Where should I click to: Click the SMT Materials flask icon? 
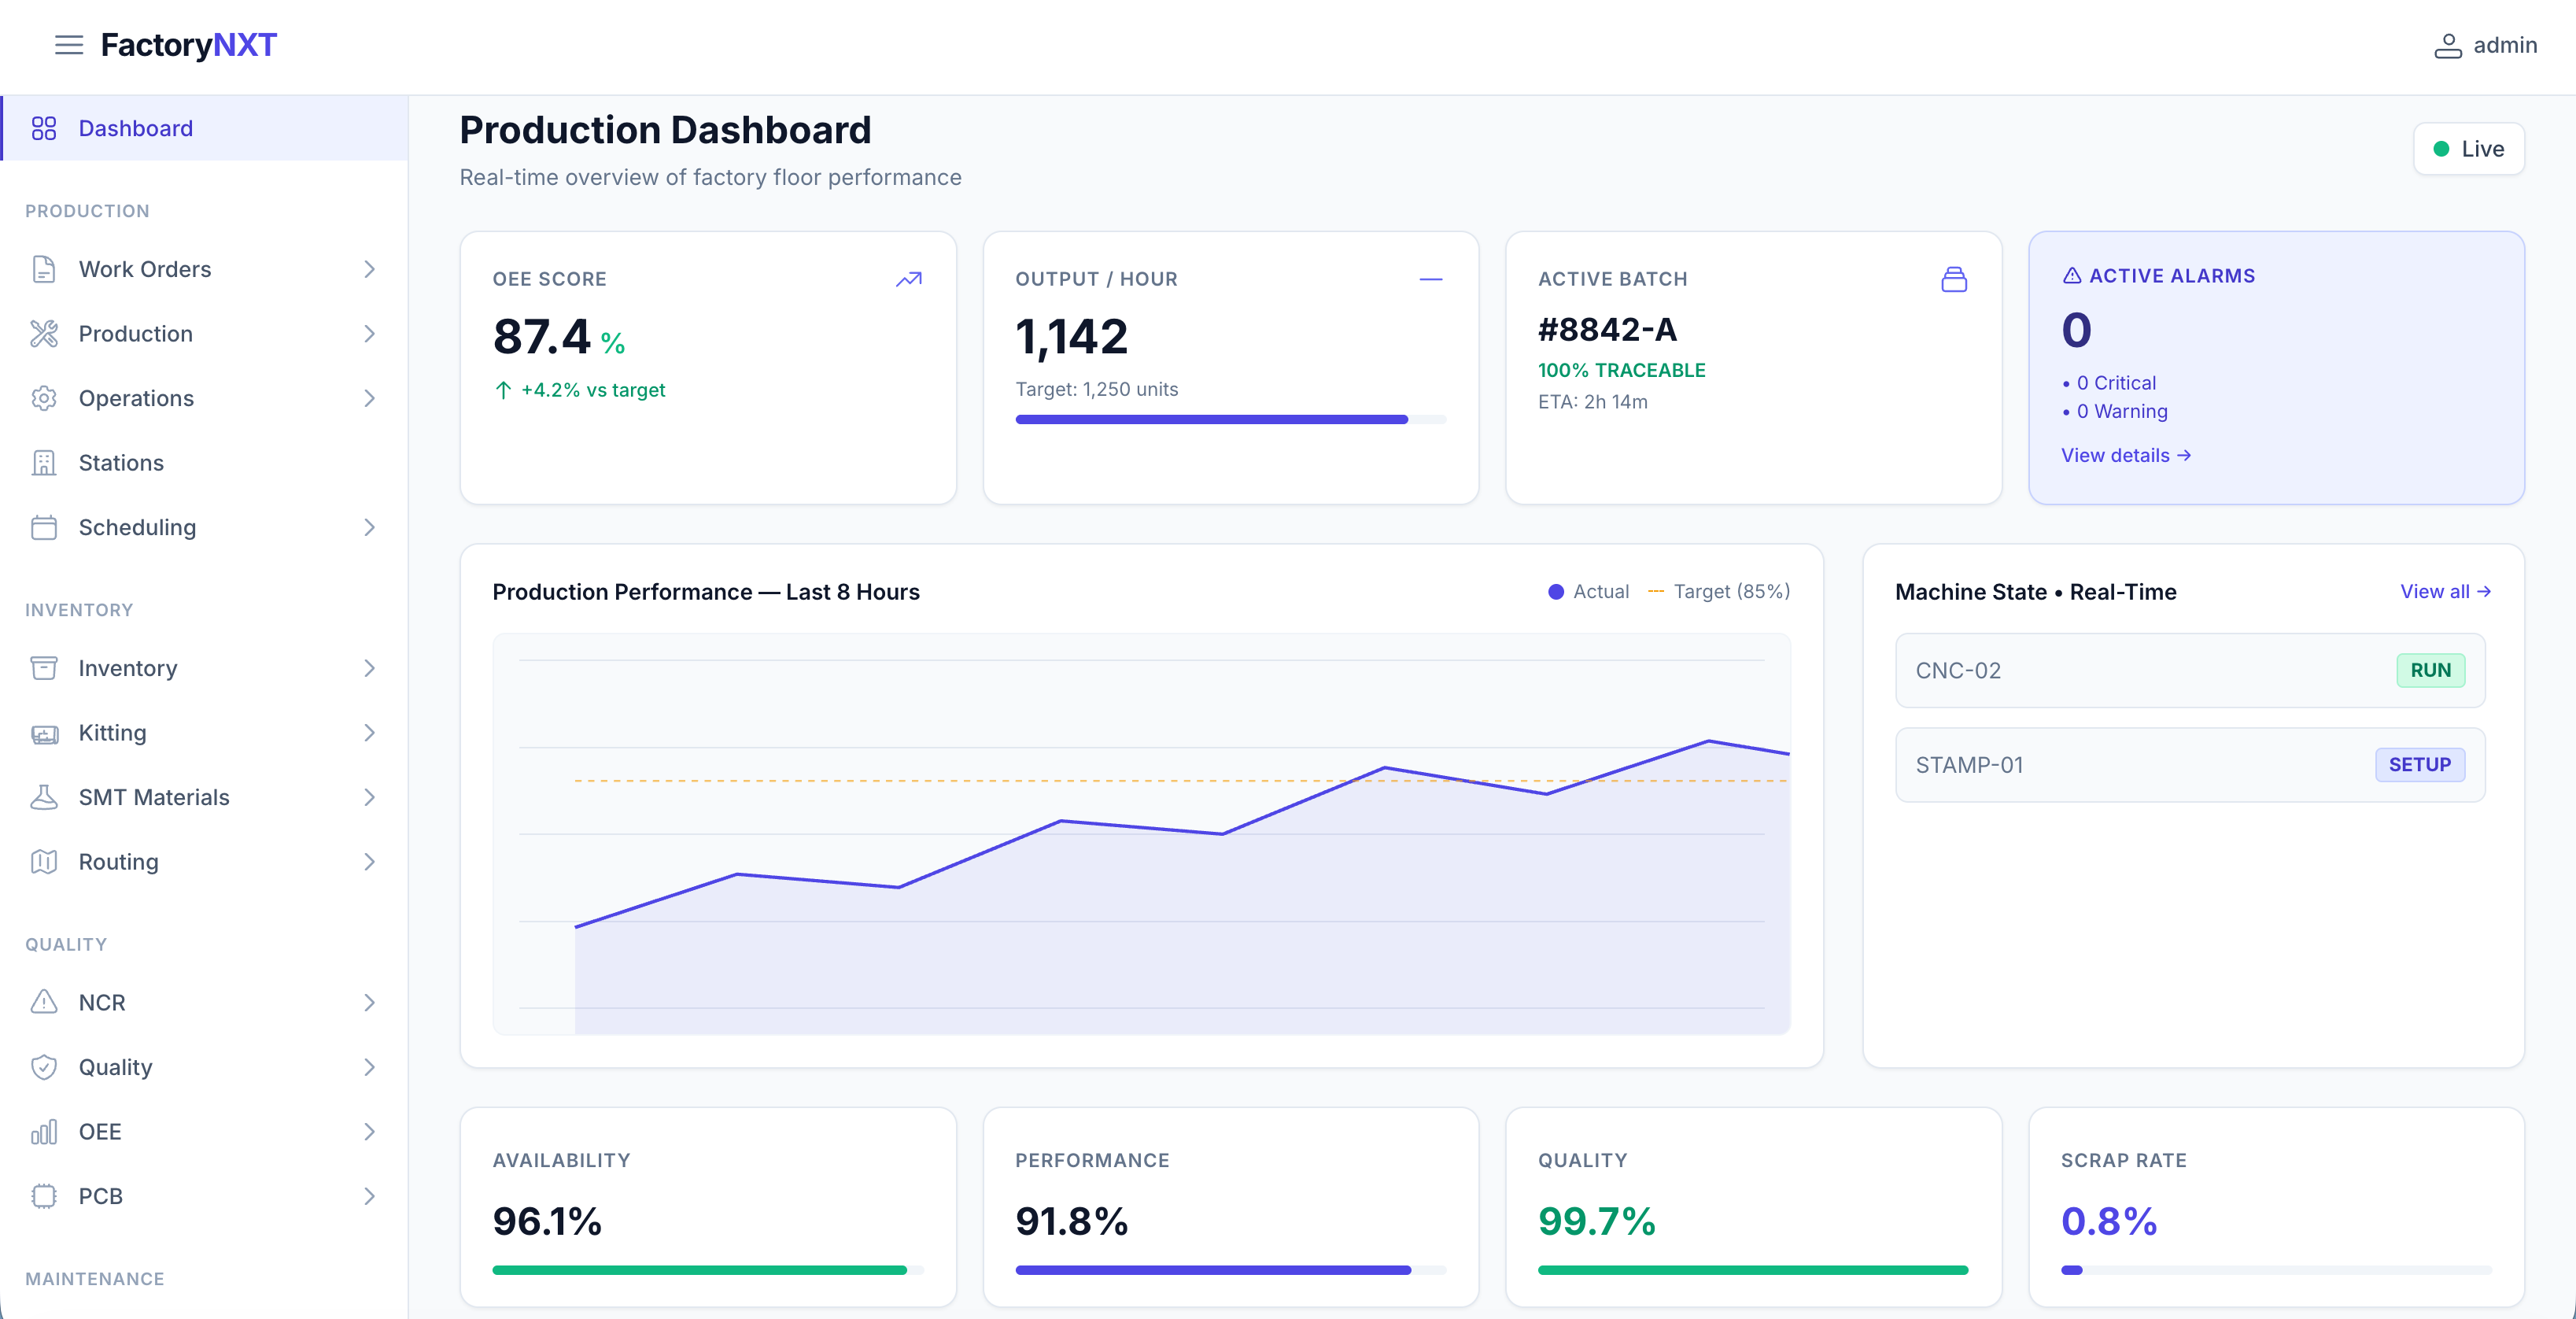[x=44, y=797]
